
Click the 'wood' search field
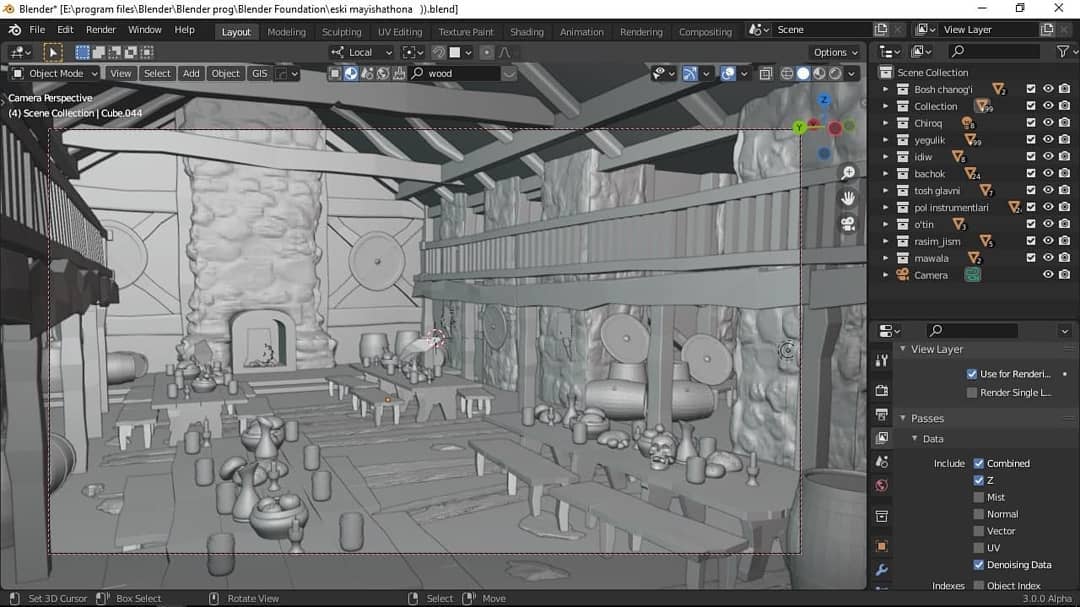click(455, 74)
